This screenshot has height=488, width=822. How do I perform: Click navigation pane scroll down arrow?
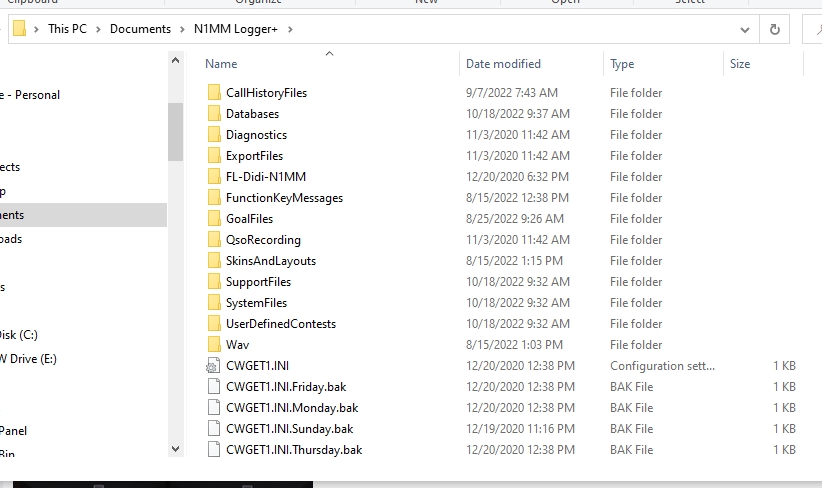tap(176, 449)
